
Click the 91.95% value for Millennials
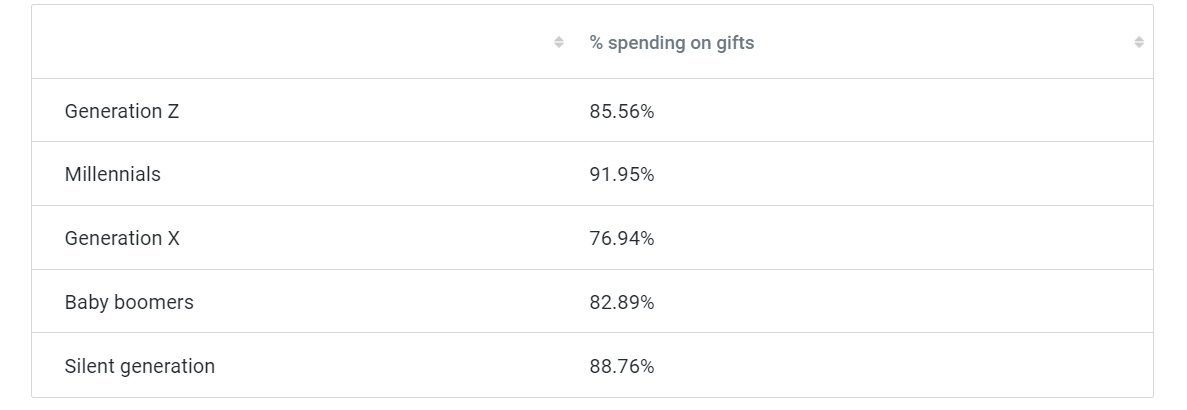coord(621,174)
